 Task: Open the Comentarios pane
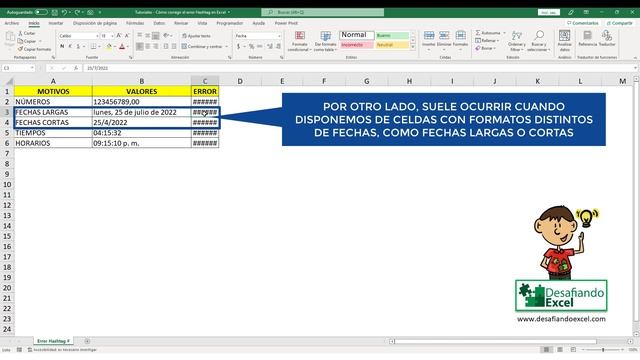click(x=582, y=23)
